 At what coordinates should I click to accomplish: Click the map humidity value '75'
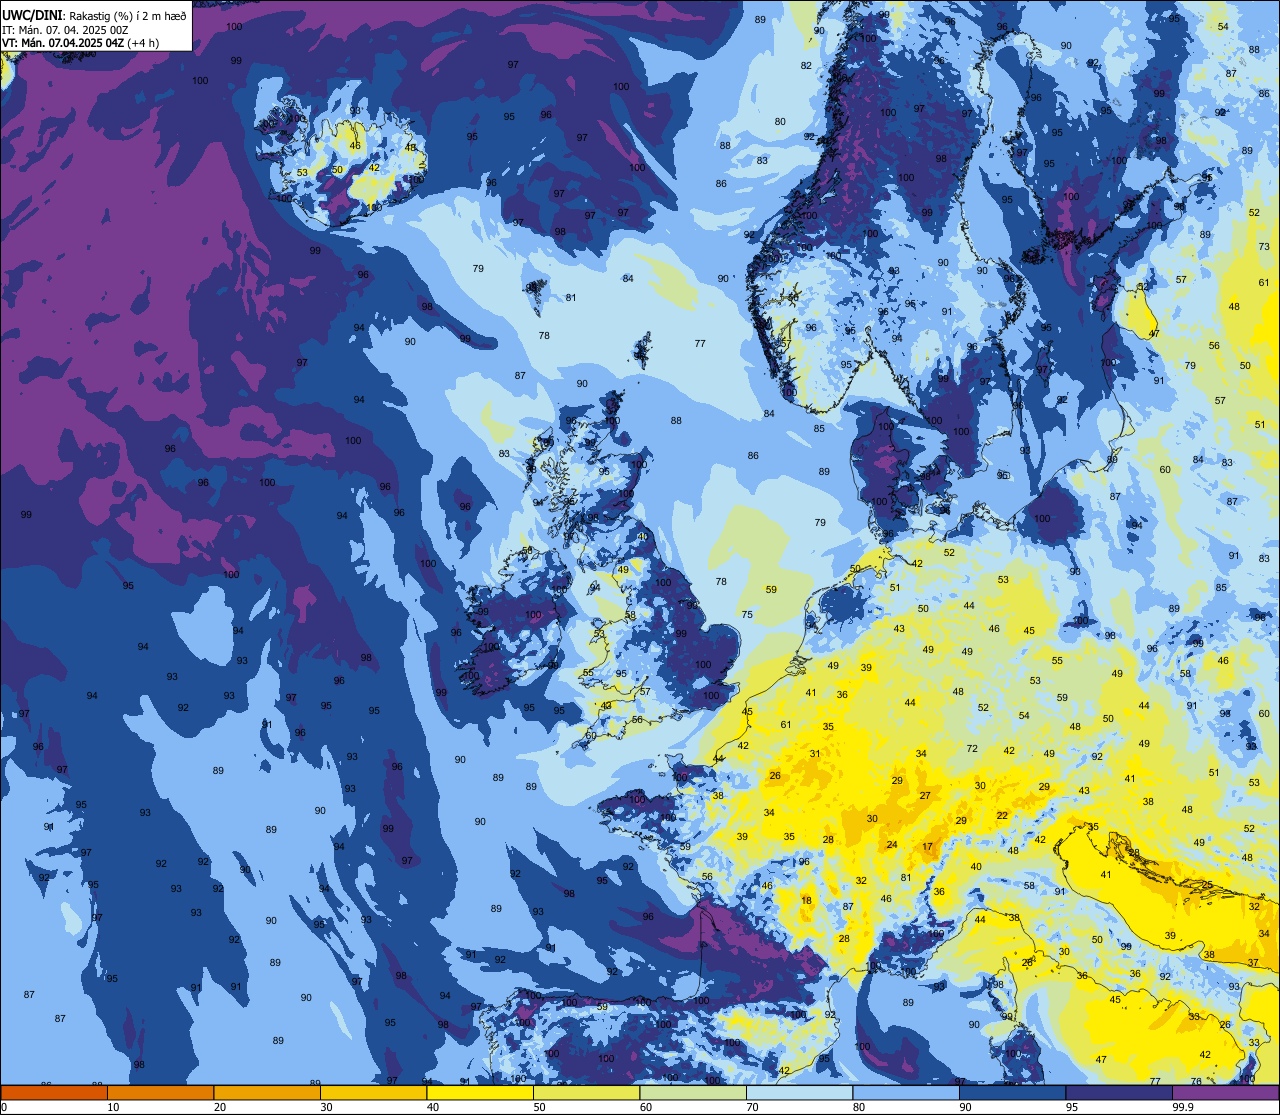(747, 614)
